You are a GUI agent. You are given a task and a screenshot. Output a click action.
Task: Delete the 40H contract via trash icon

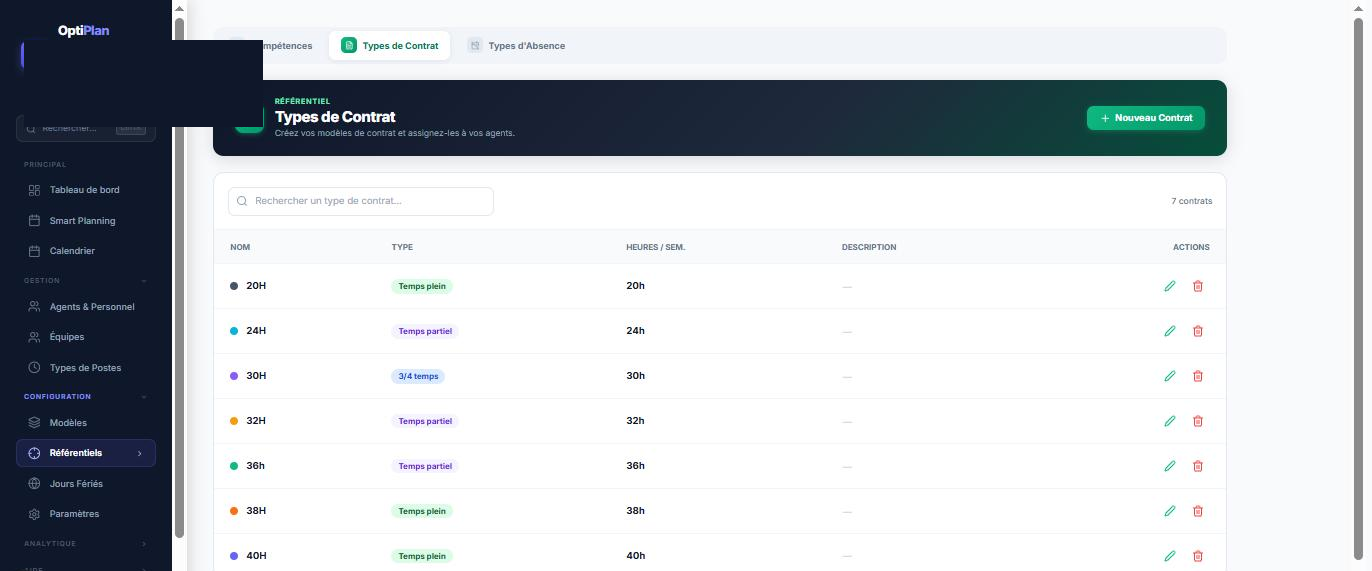pyautogui.click(x=1197, y=556)
